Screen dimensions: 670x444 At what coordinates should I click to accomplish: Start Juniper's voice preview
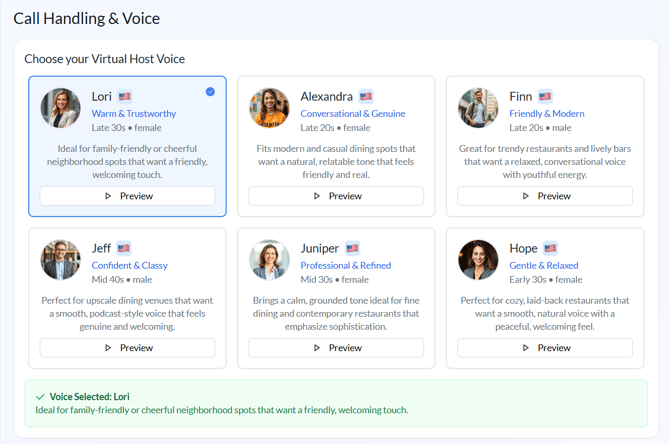(336, 348)
